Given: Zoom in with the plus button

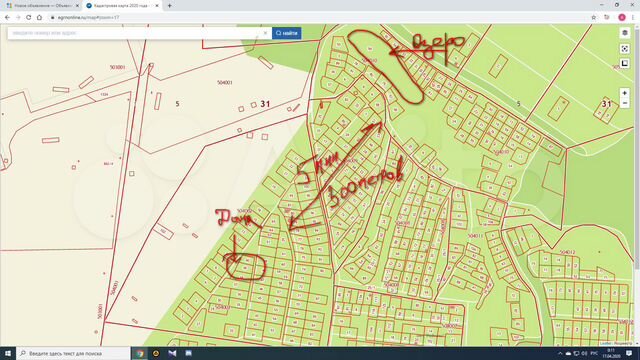Looking at the screenshot, I should [x=624, y=93].
